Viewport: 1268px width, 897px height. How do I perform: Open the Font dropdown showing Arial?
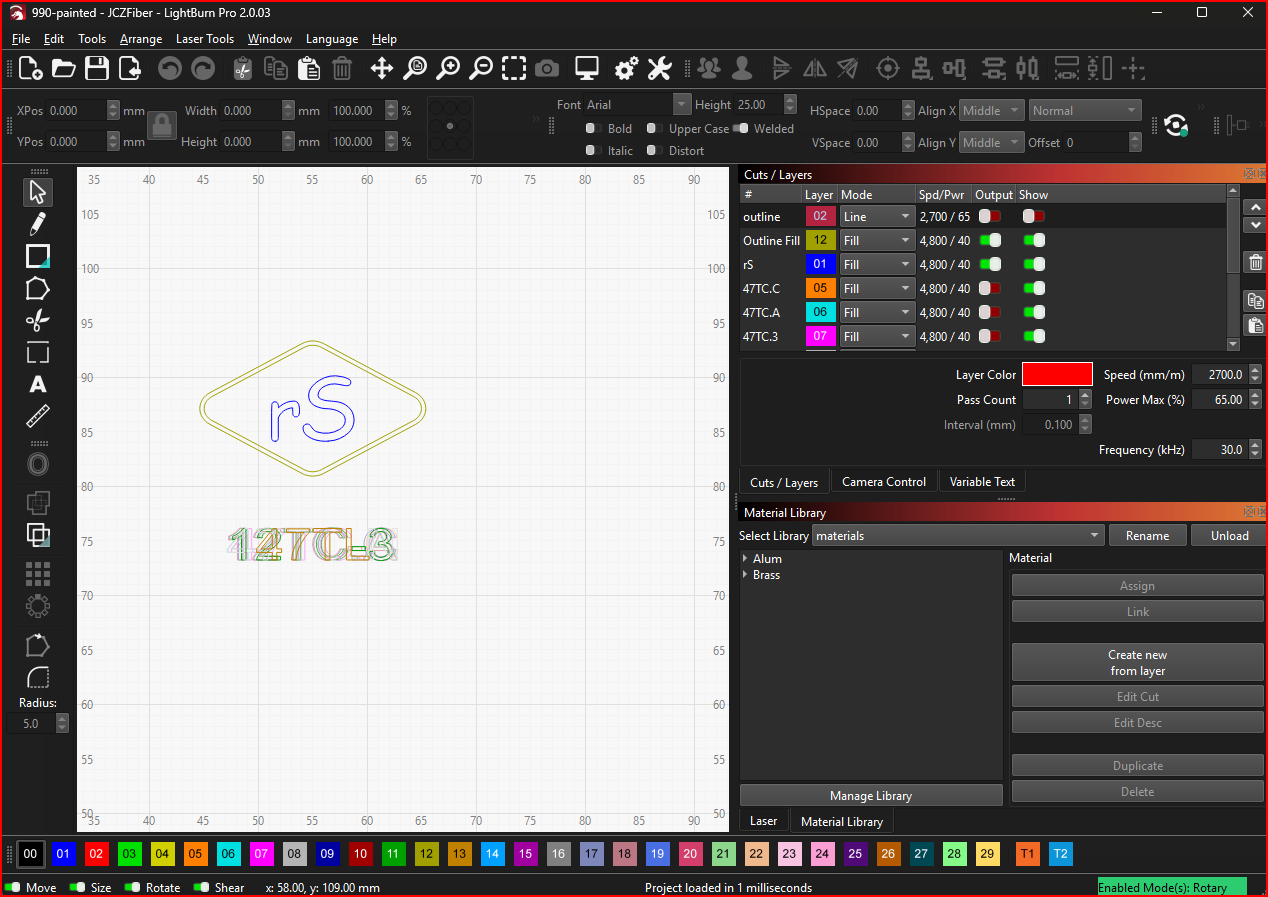(637, 105)
